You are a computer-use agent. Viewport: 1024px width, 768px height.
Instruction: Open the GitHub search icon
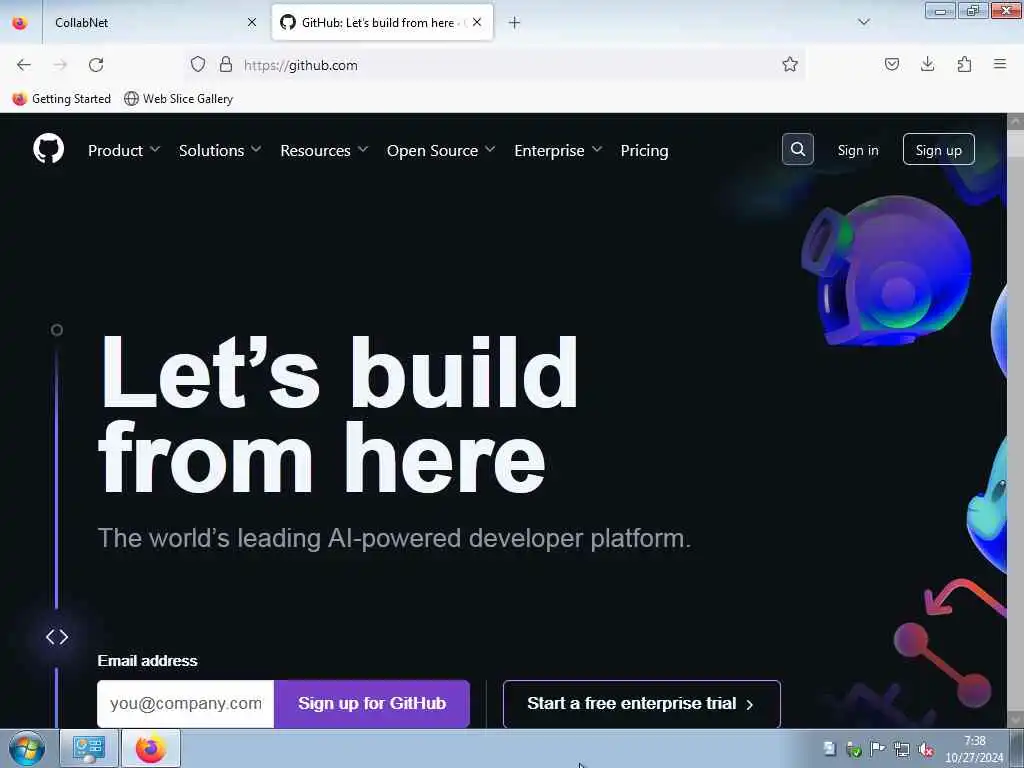[x=797, y=150]
